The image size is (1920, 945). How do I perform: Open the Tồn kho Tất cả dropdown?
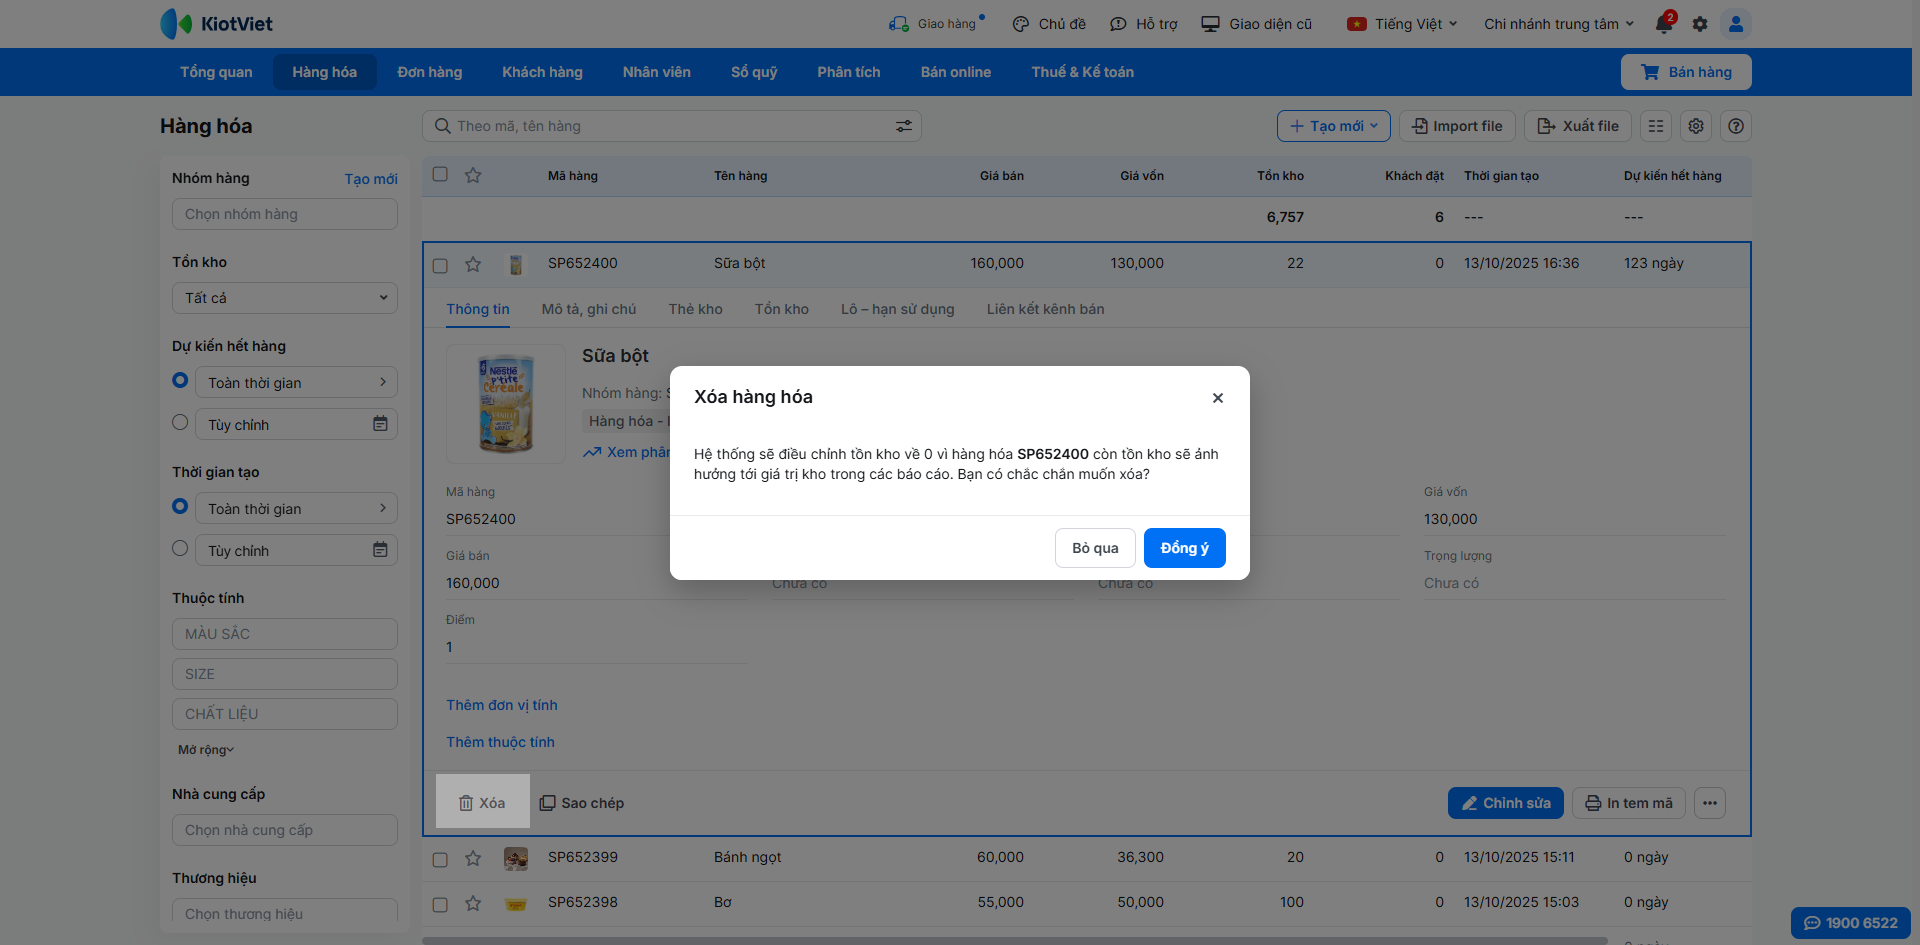coord(285,298)
